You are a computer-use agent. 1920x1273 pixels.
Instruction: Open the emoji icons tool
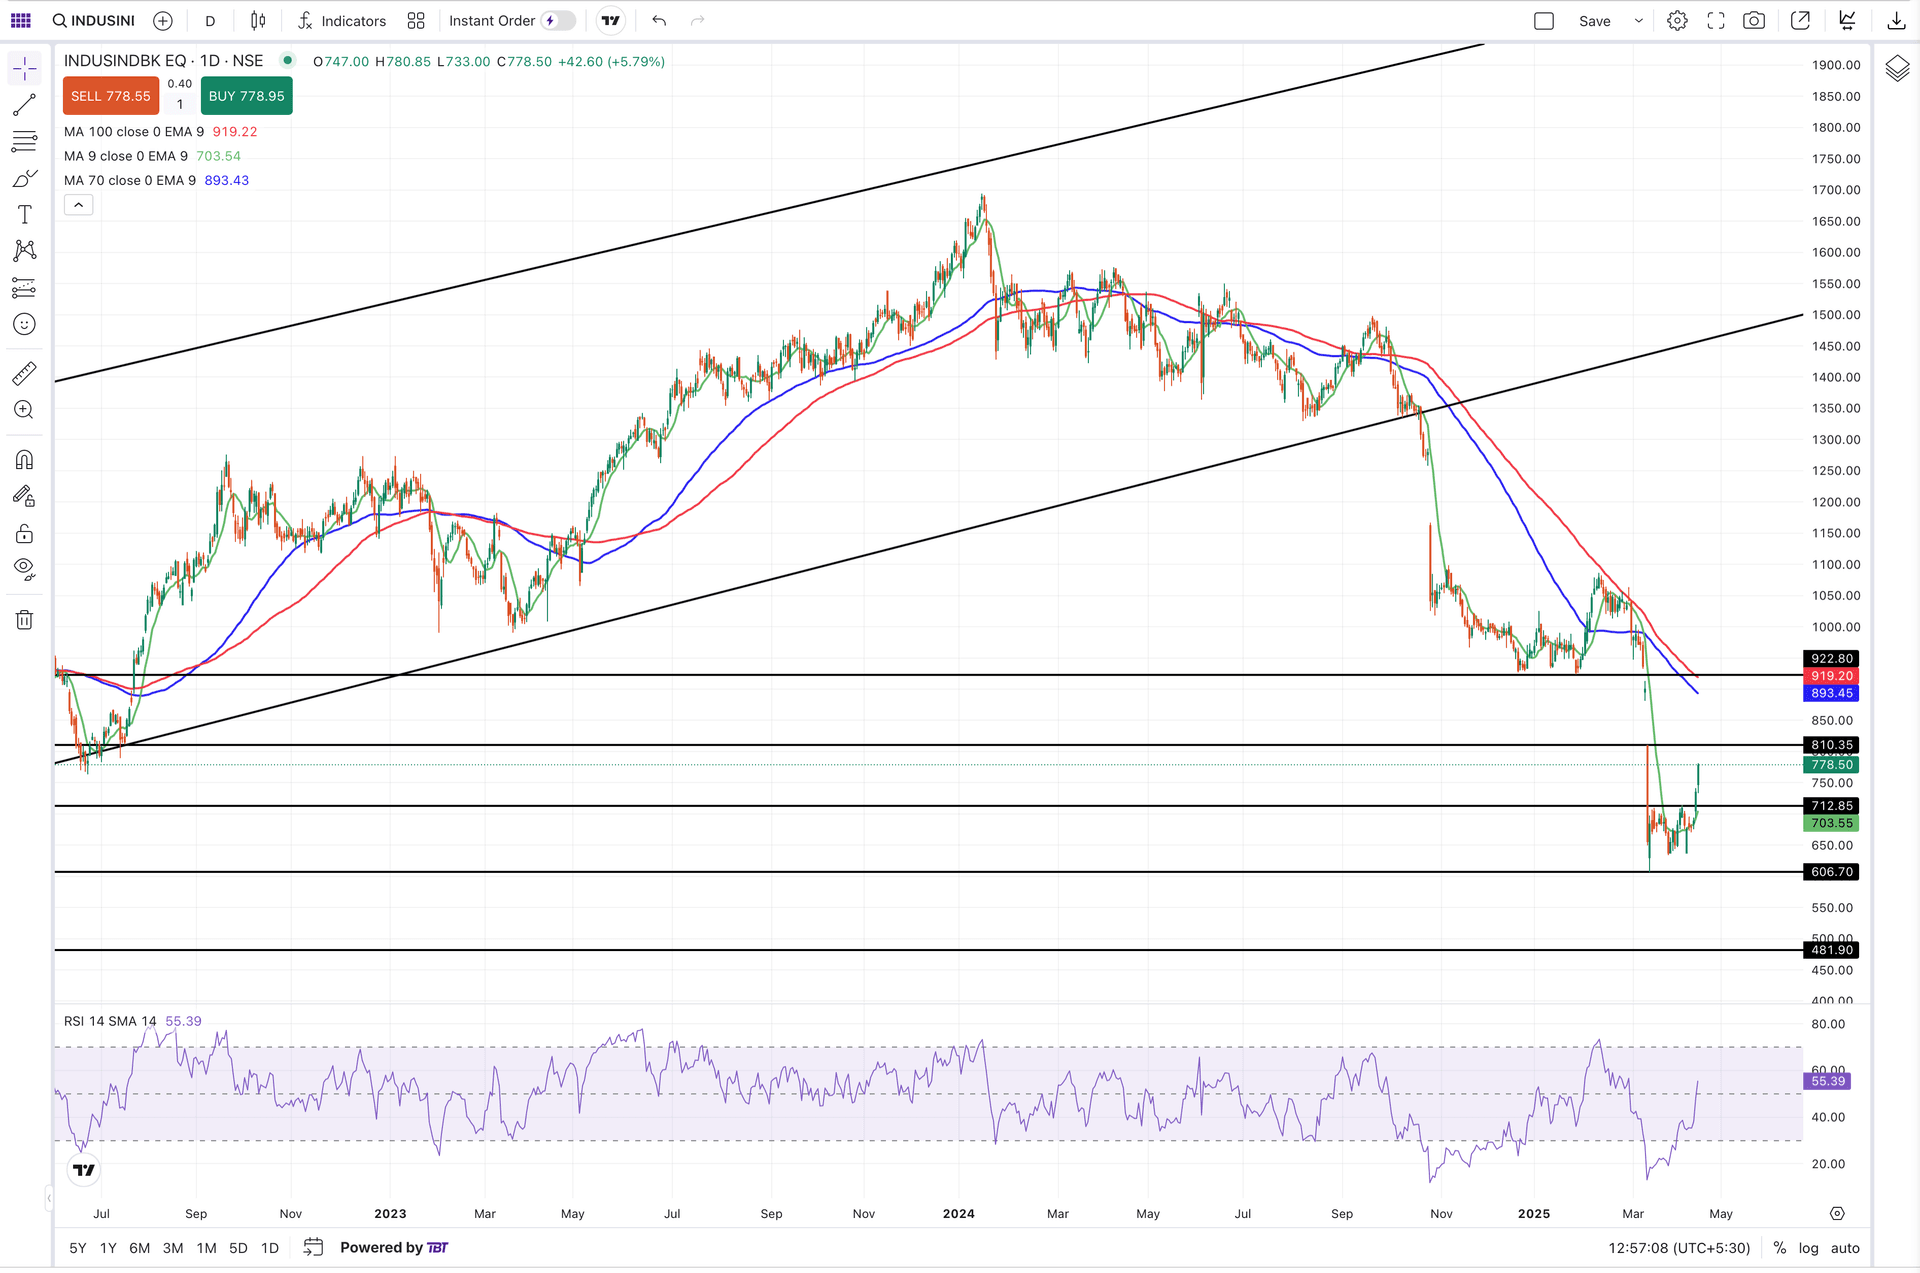pos(24,324)
